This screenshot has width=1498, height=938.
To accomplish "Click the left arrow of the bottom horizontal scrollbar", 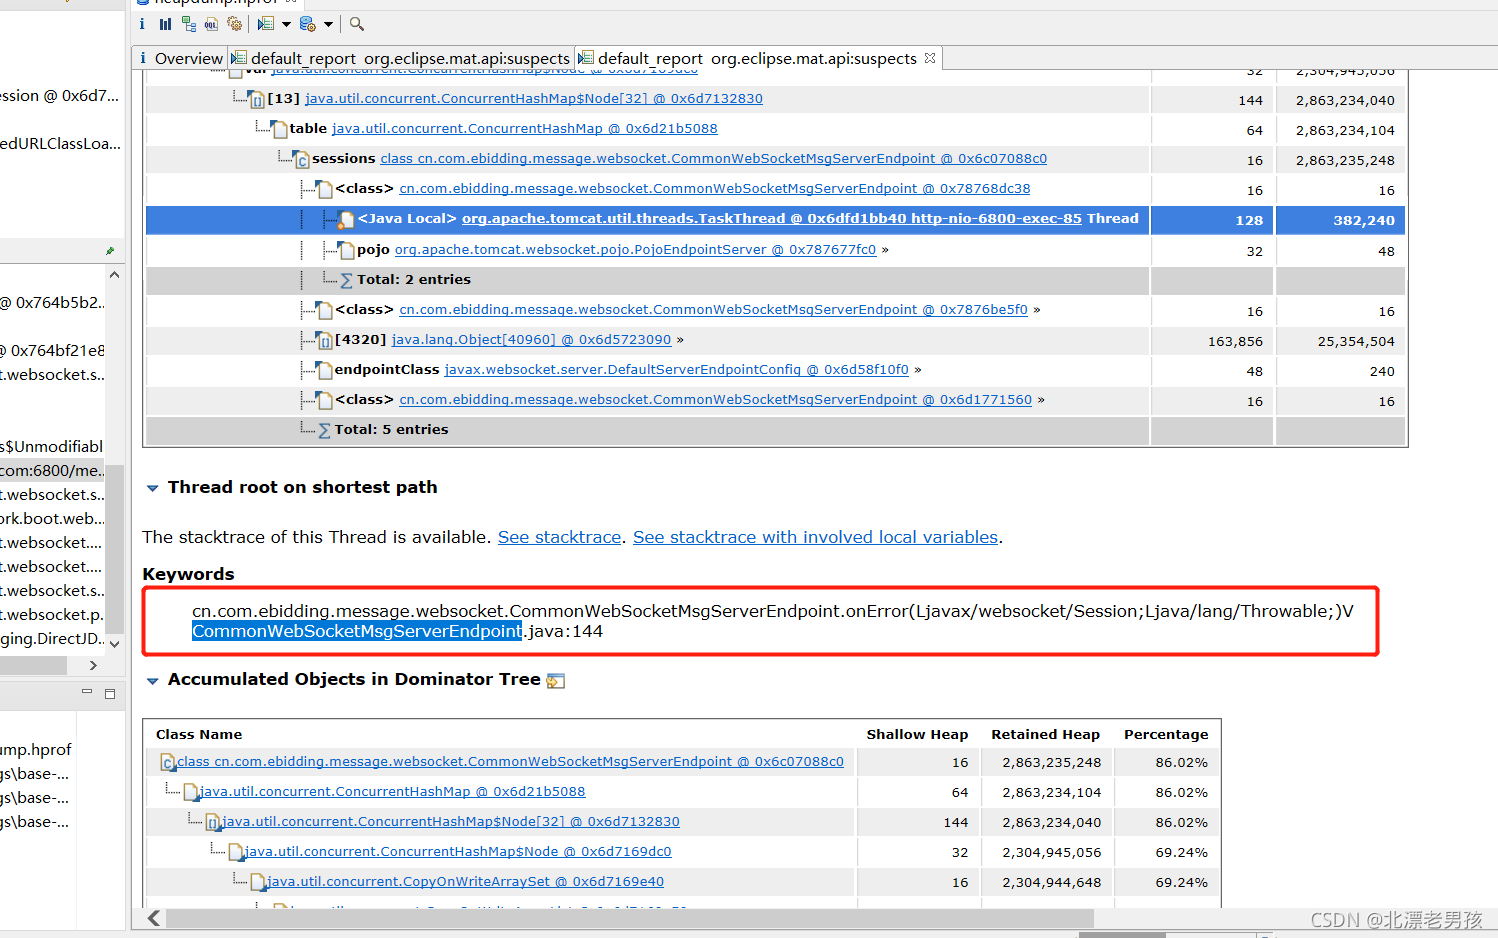I will coord(154,918).
